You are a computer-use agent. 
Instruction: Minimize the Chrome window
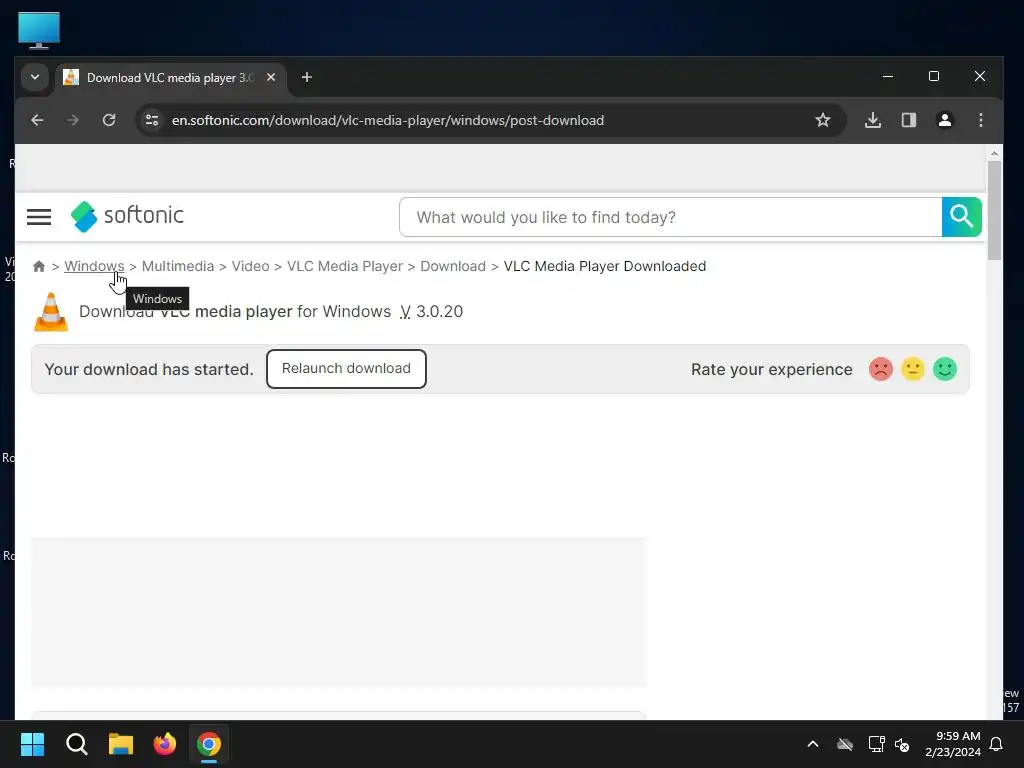point(888,76)
